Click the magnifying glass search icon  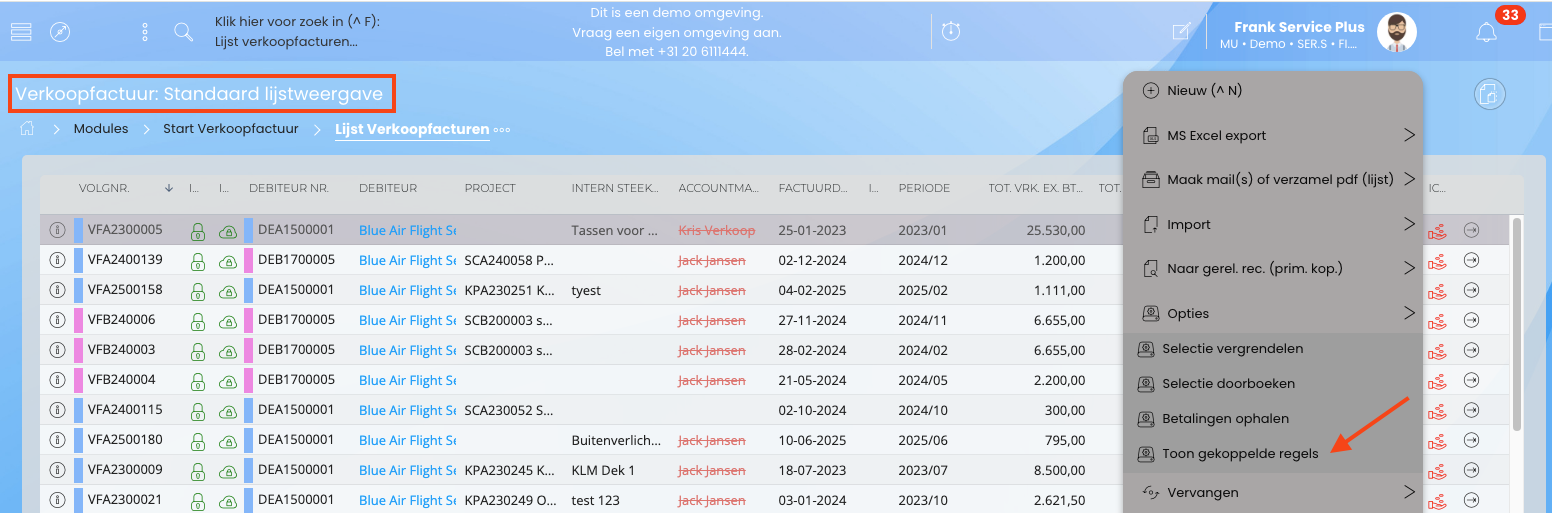[183, 32]
